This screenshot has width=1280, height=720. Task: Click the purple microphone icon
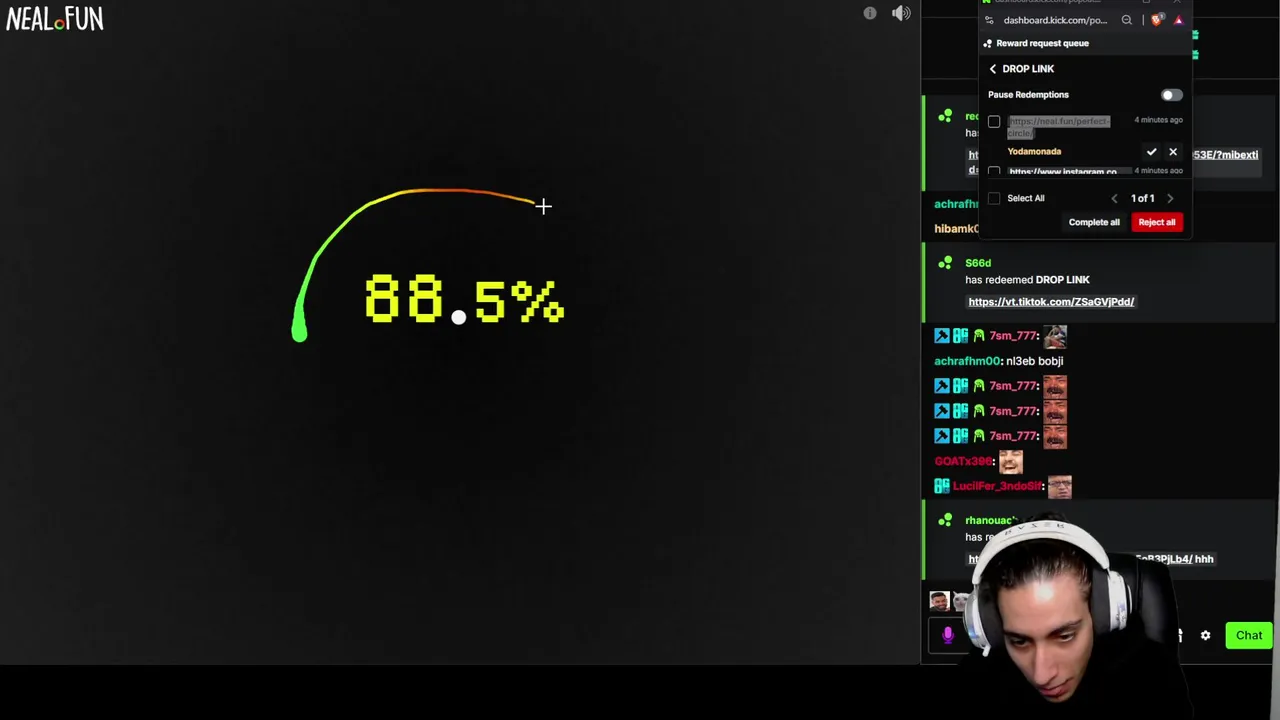[x=948, y=635]
